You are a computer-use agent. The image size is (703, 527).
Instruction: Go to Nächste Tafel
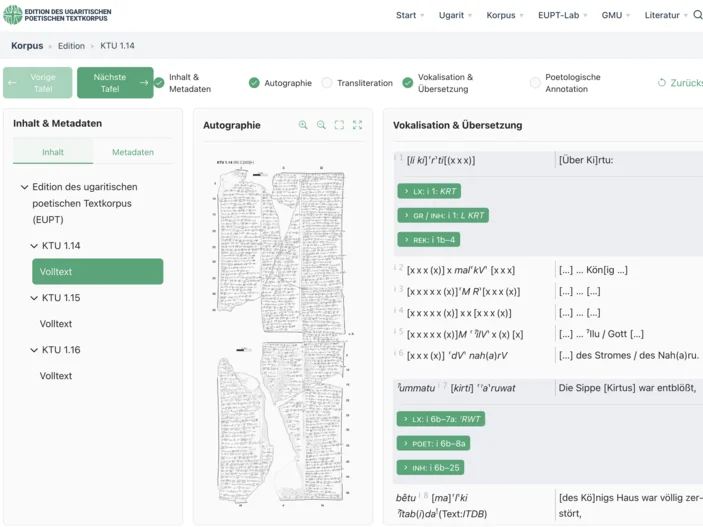tap(114, 83)
